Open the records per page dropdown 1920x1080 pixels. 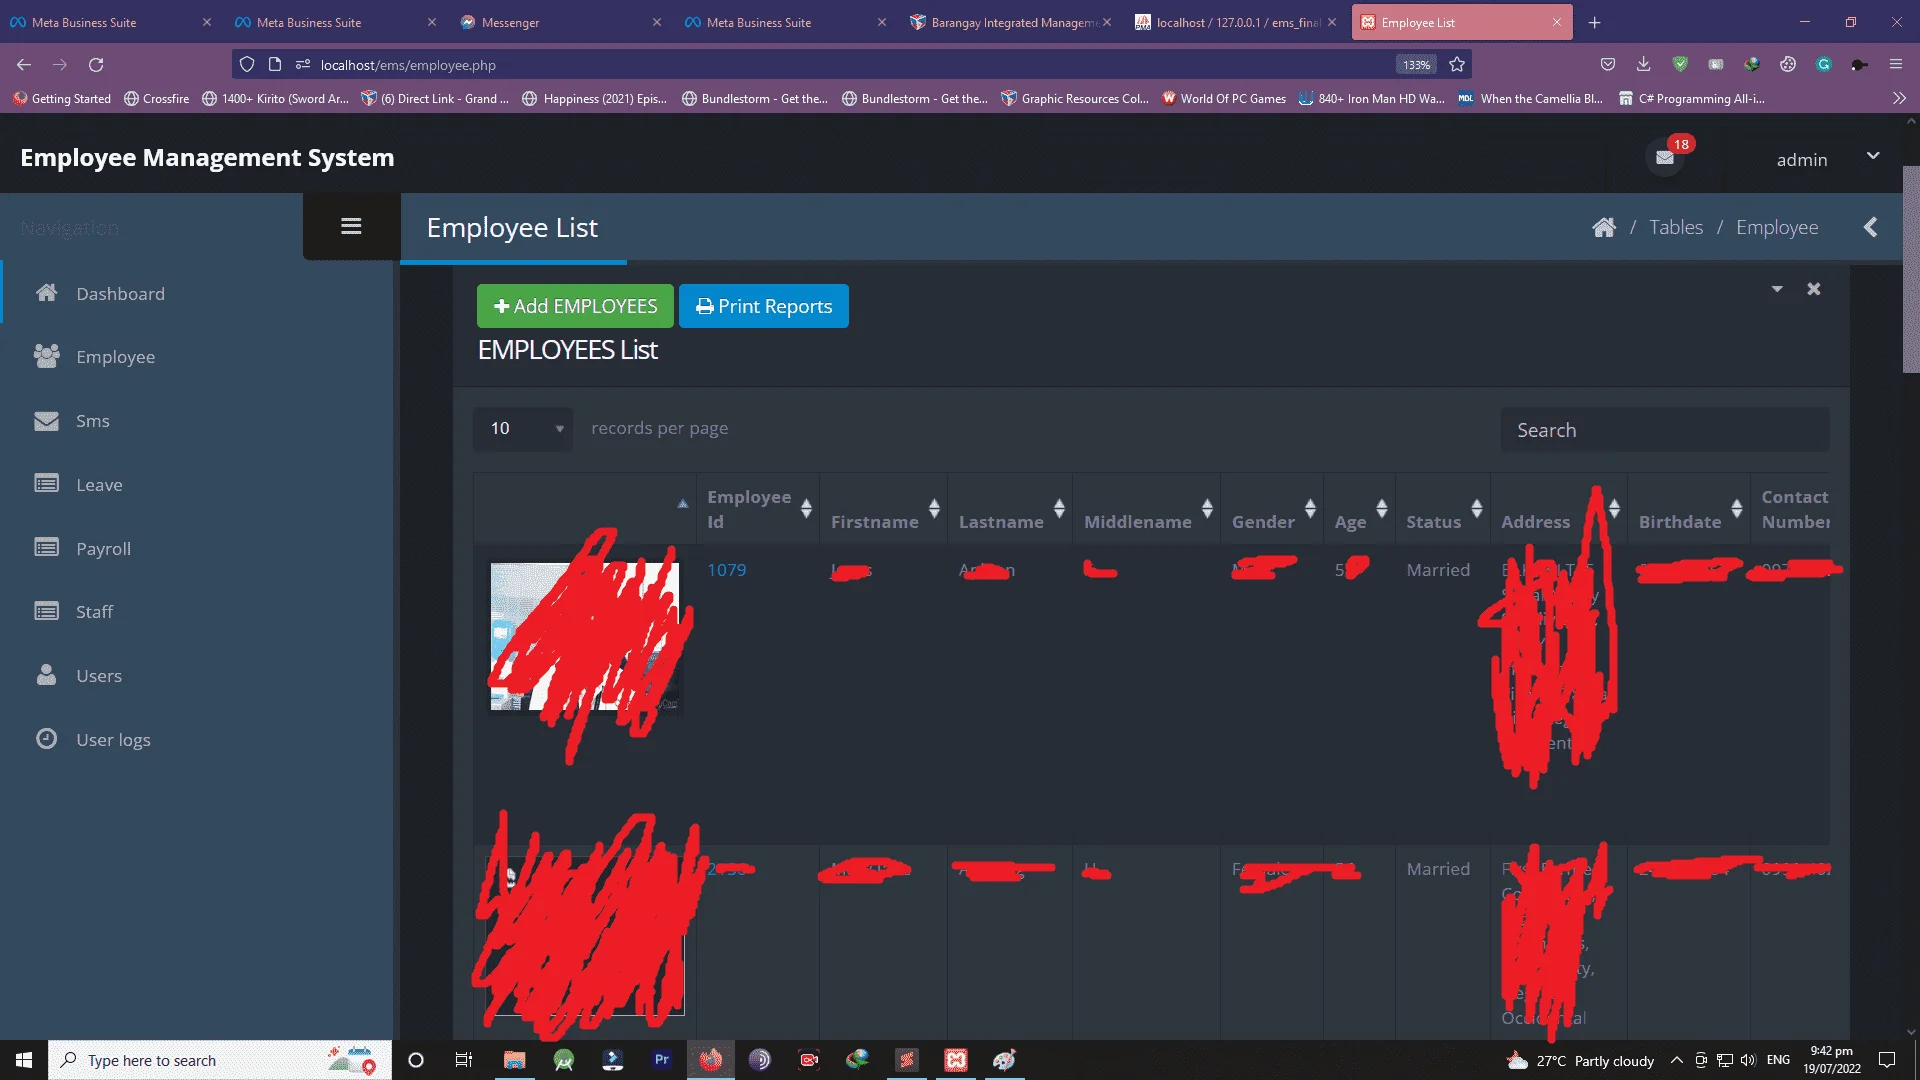tap(523, 428)
